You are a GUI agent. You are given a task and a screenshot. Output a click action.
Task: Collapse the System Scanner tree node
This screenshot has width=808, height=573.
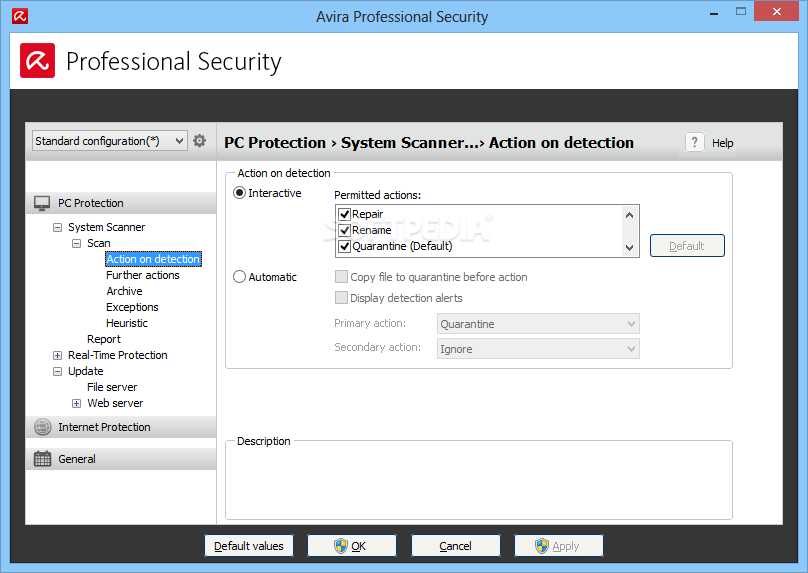[58, 227]
